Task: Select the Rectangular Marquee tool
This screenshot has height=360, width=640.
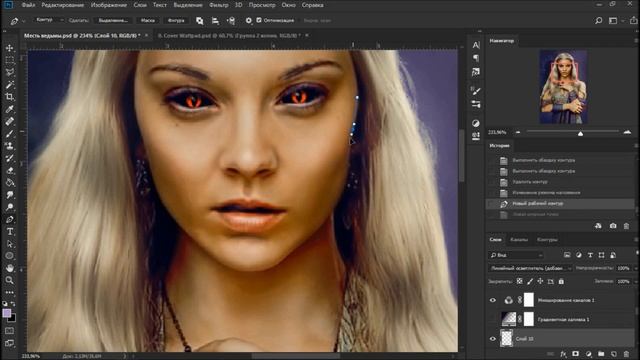Action: click(9, 60)
